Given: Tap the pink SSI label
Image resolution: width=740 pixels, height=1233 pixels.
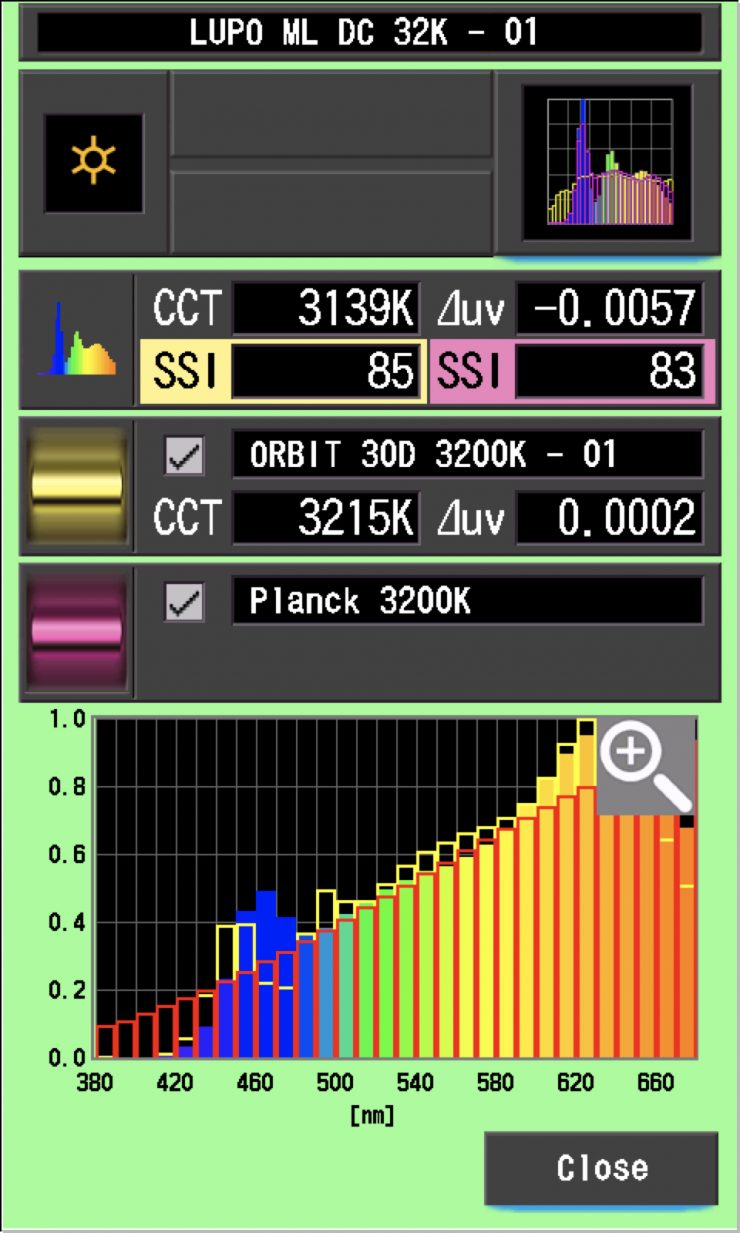Looking at the screenshot, I should 471,372.
